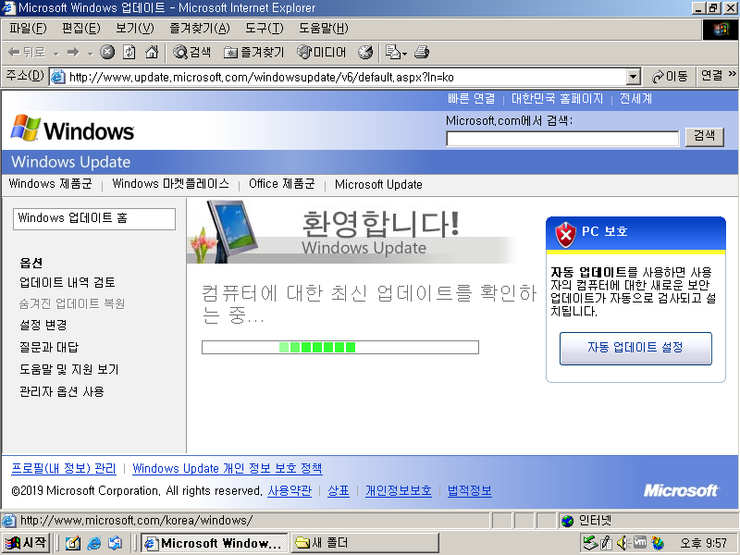Image resolution: width=740 pixels, height=555 pixels.
Task: Print the page with the printer icon
Action: (x=421, y=52)
